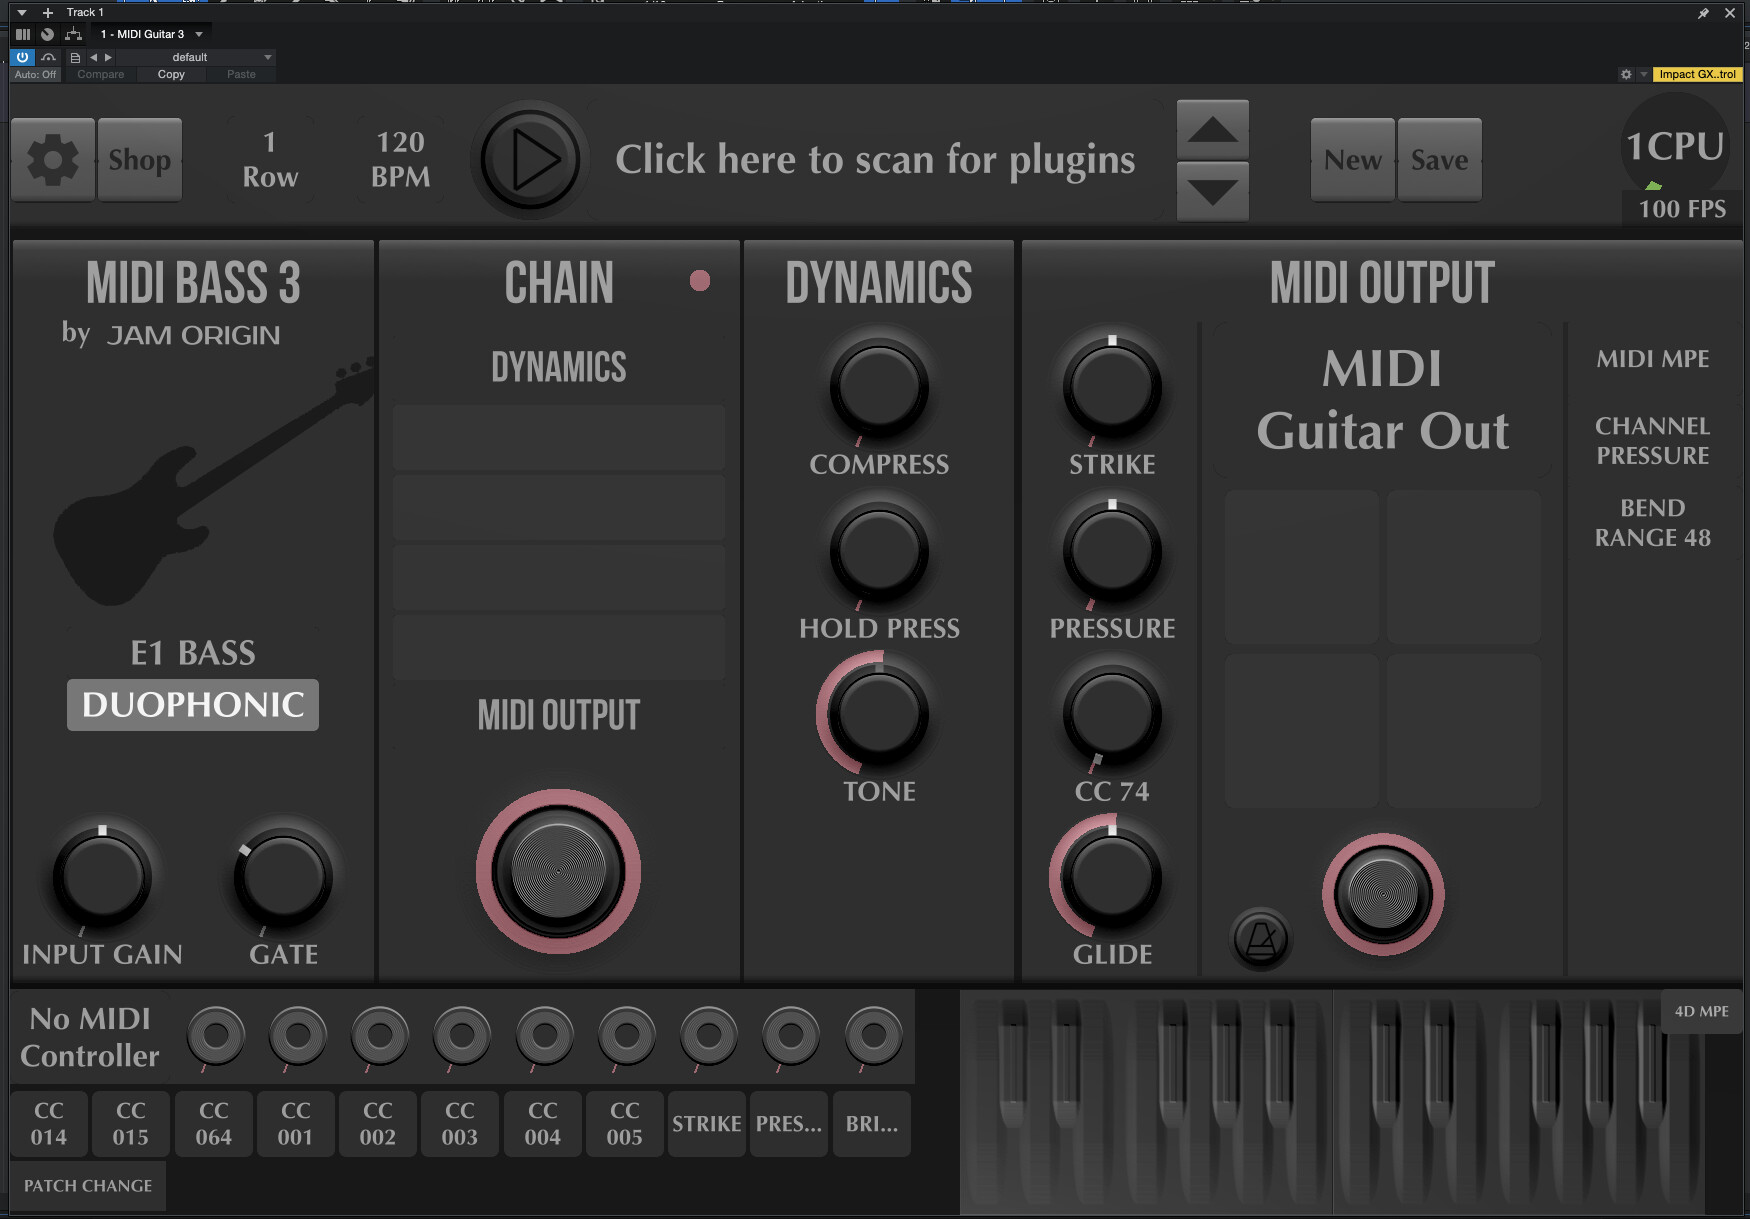This screenshot has width=1750, height=1219.
Task: Select the CHANNEL PRESSURE option
Action: (1652, 441)
